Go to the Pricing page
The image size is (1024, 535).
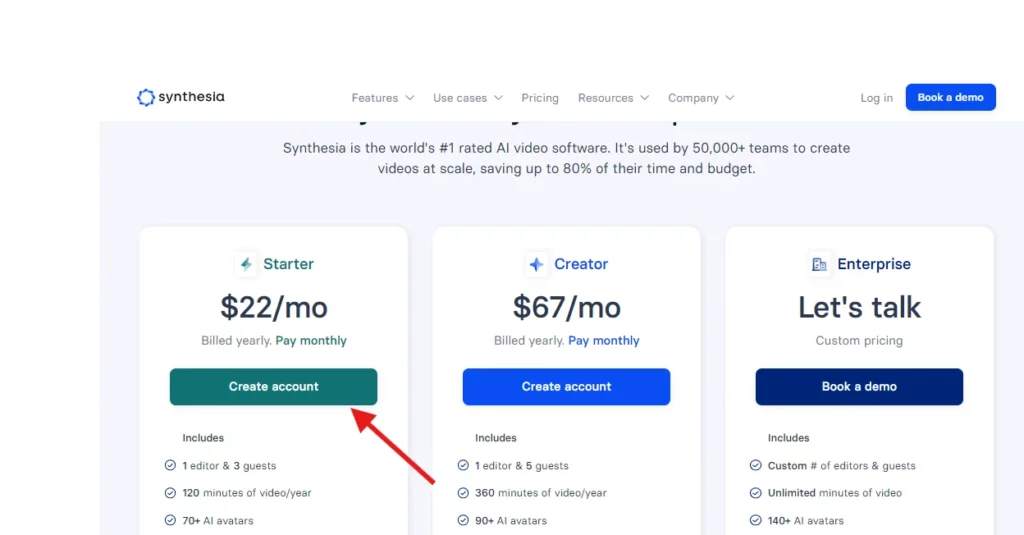tap(540, 98)
